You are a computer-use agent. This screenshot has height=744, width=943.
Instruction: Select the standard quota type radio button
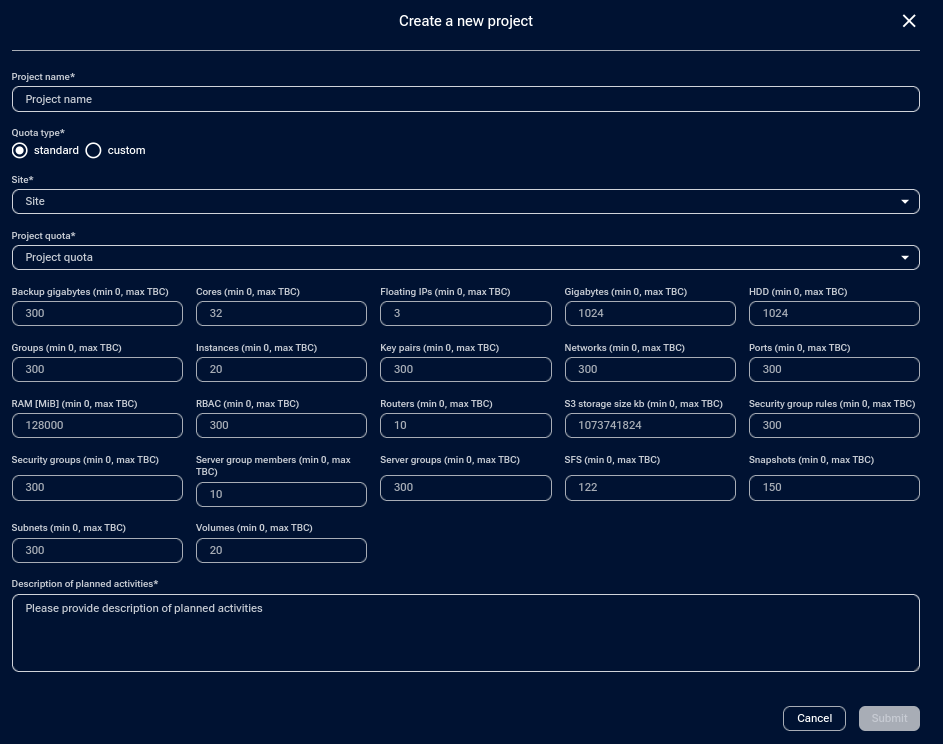(x=20, y=150)
